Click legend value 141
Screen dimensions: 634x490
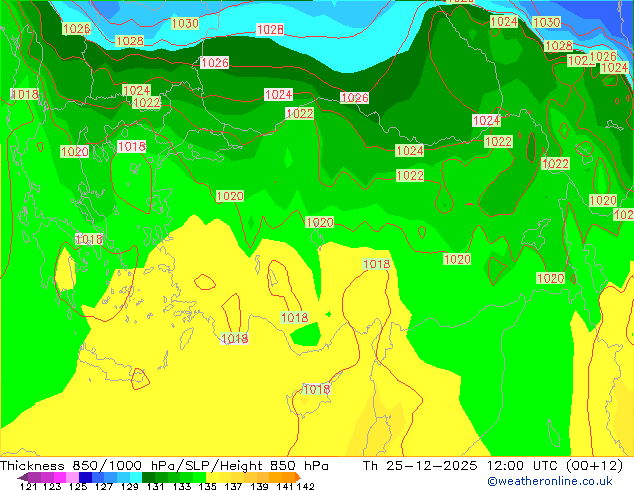tap(285, 486)
